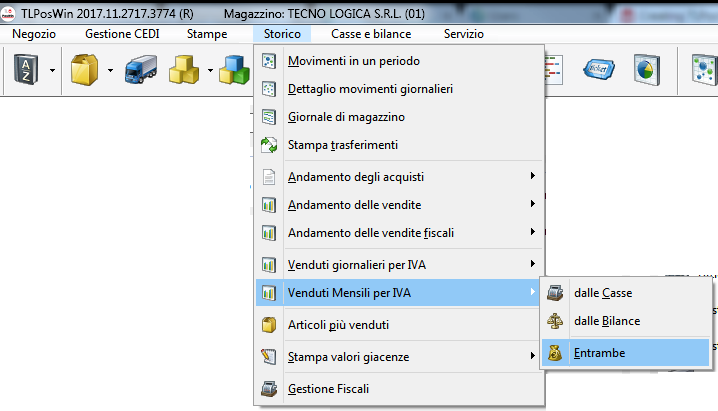Click the scales icon next to dalle Bilance
Screen dimensions: 718x411
click(555, 321)
